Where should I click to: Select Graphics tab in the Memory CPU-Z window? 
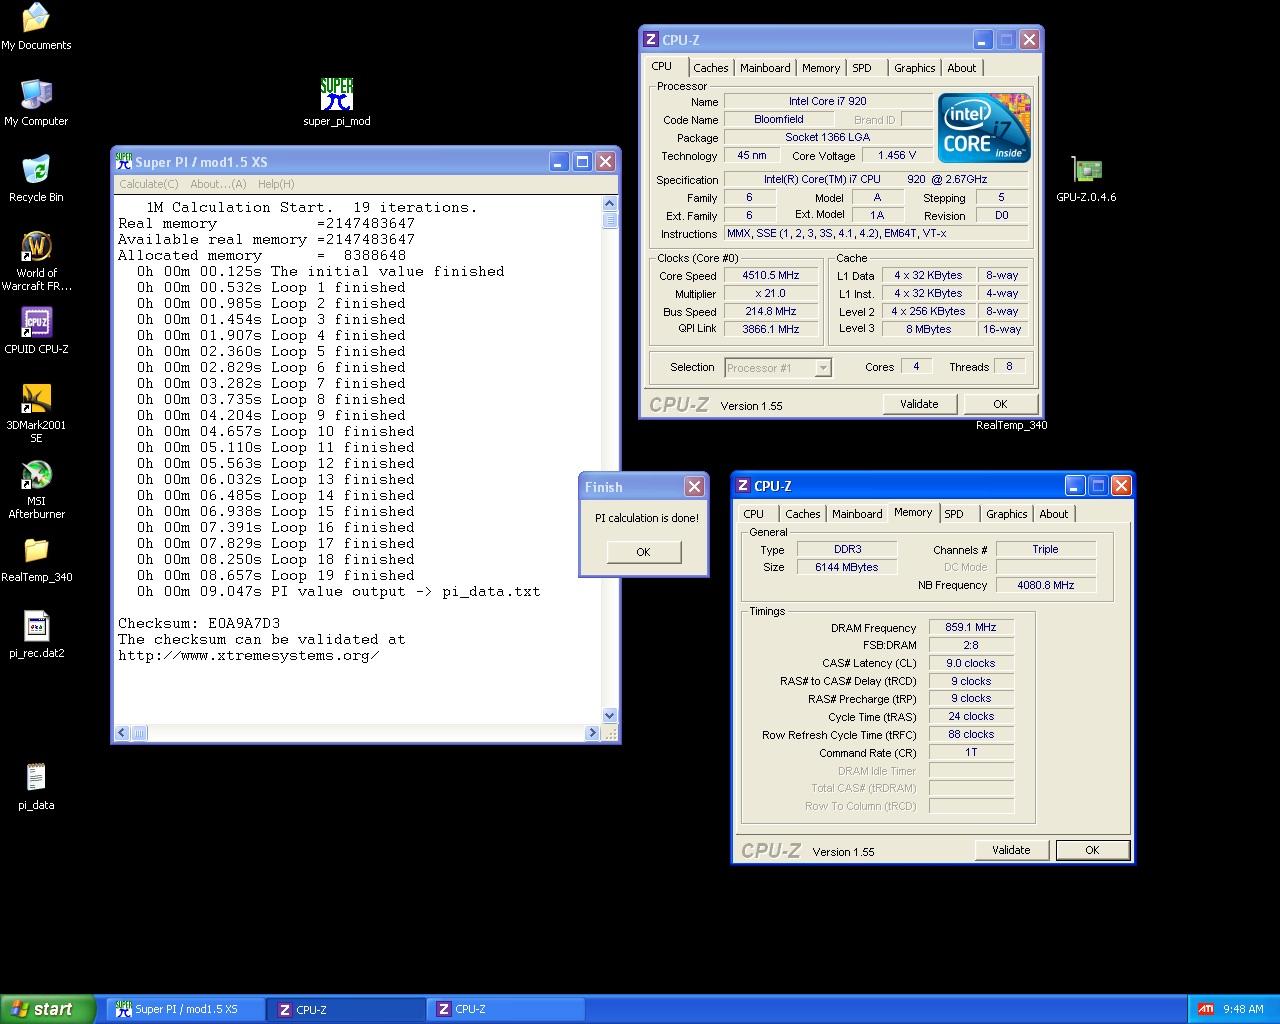(1007, 514)
